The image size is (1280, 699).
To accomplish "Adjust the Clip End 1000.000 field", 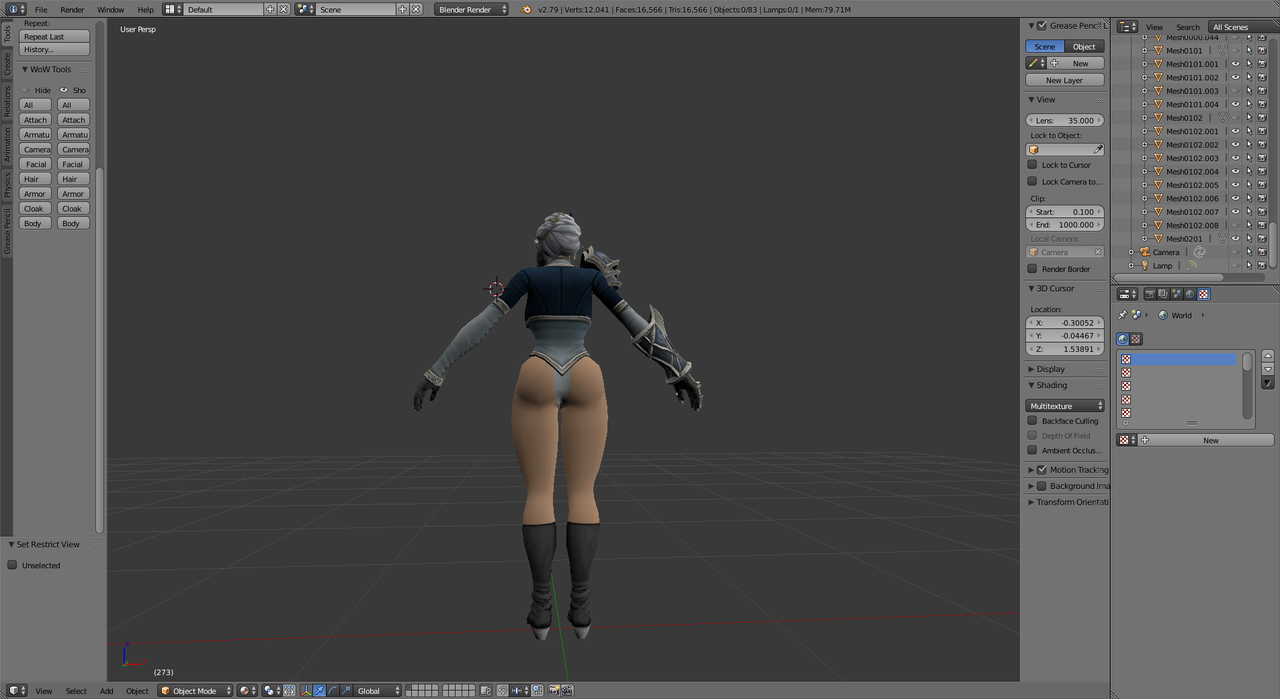I will tap(1065, 225).
